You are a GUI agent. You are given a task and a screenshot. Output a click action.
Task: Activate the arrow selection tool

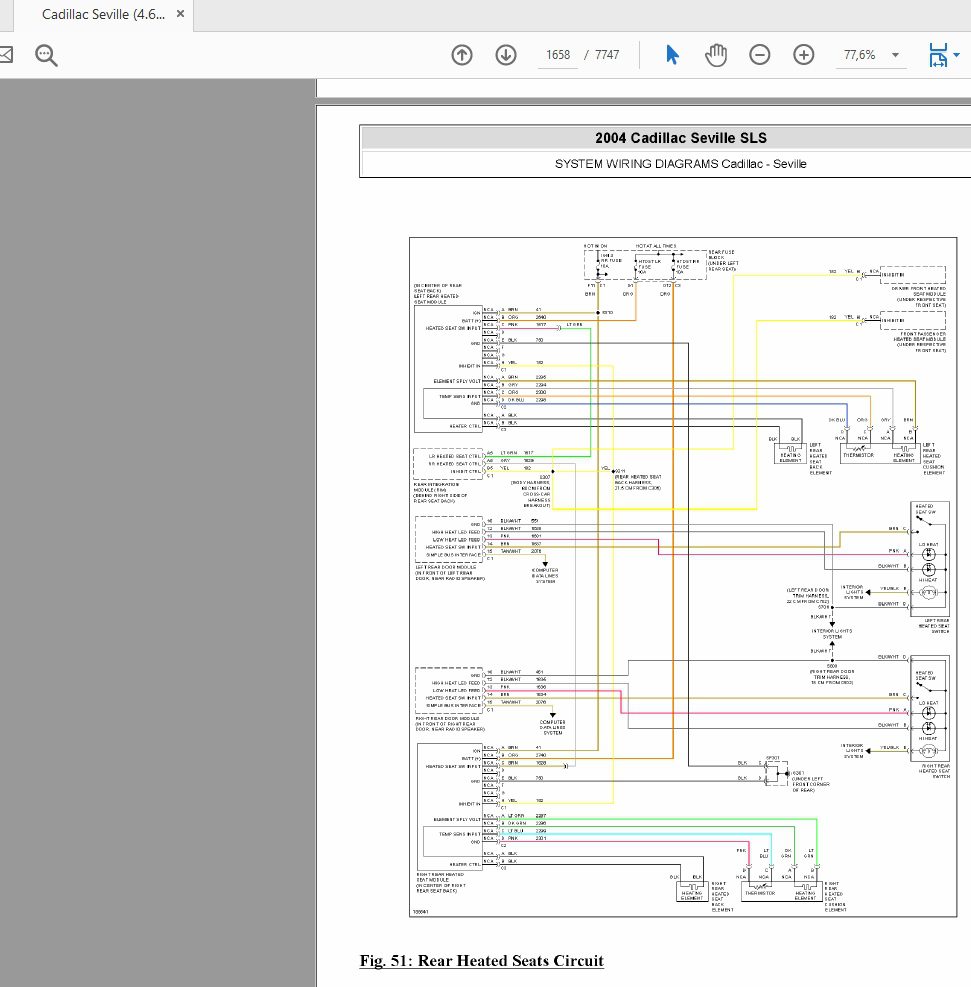click(672, 55)
